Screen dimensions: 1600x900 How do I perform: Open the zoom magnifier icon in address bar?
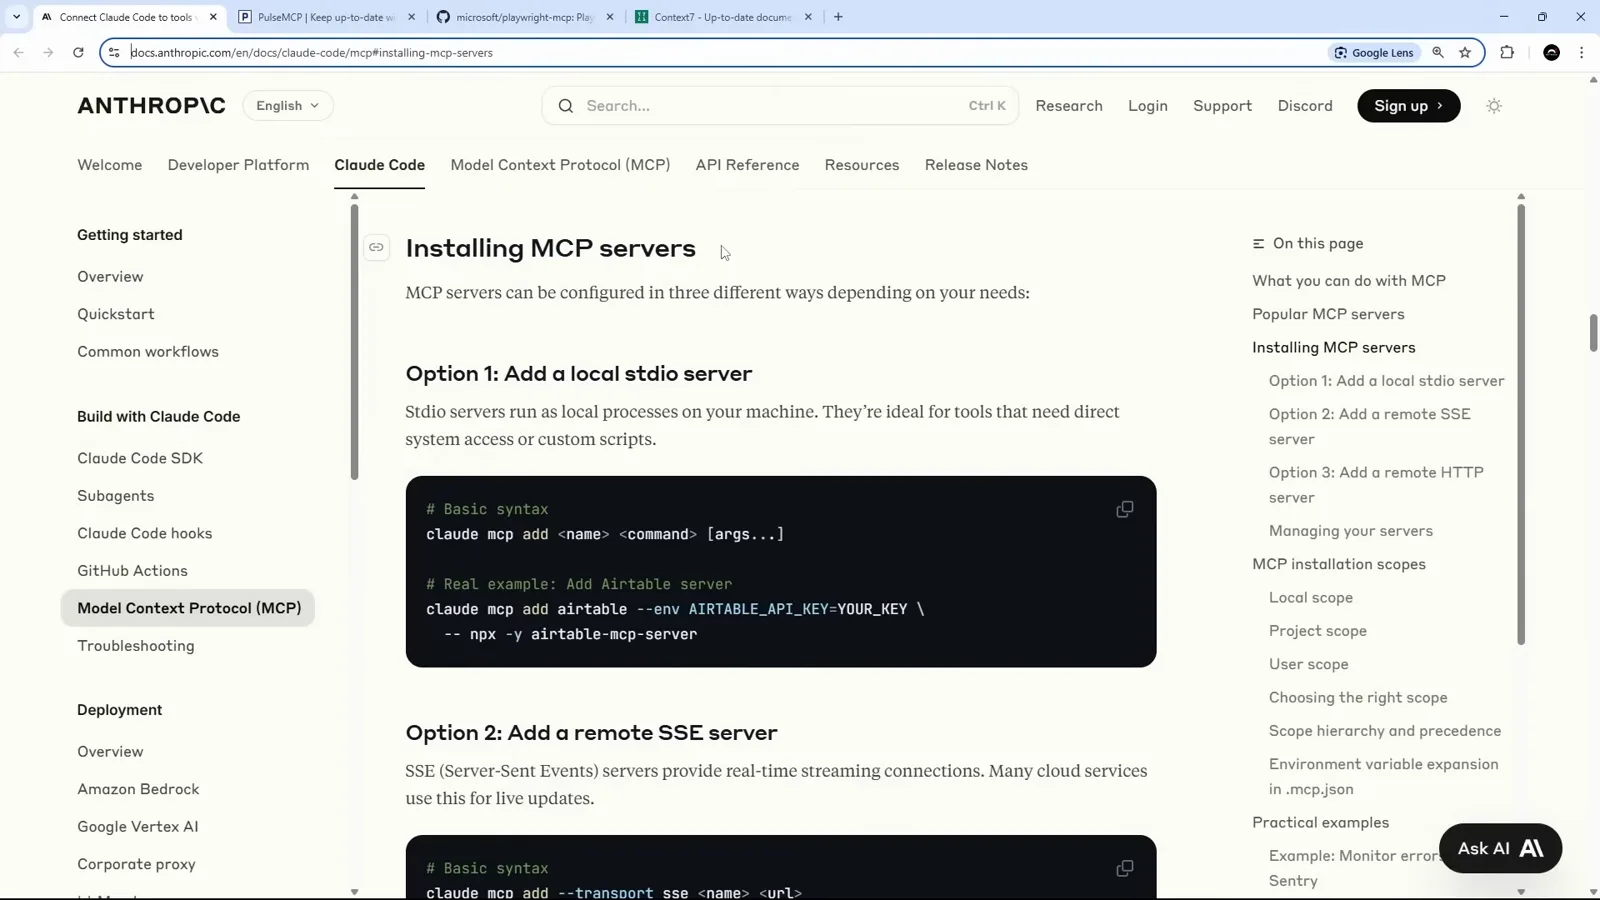[x=1438, y=53]
